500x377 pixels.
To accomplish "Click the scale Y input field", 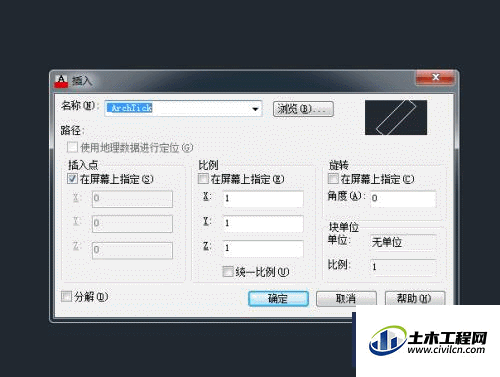I will click(x=263, y=223).
